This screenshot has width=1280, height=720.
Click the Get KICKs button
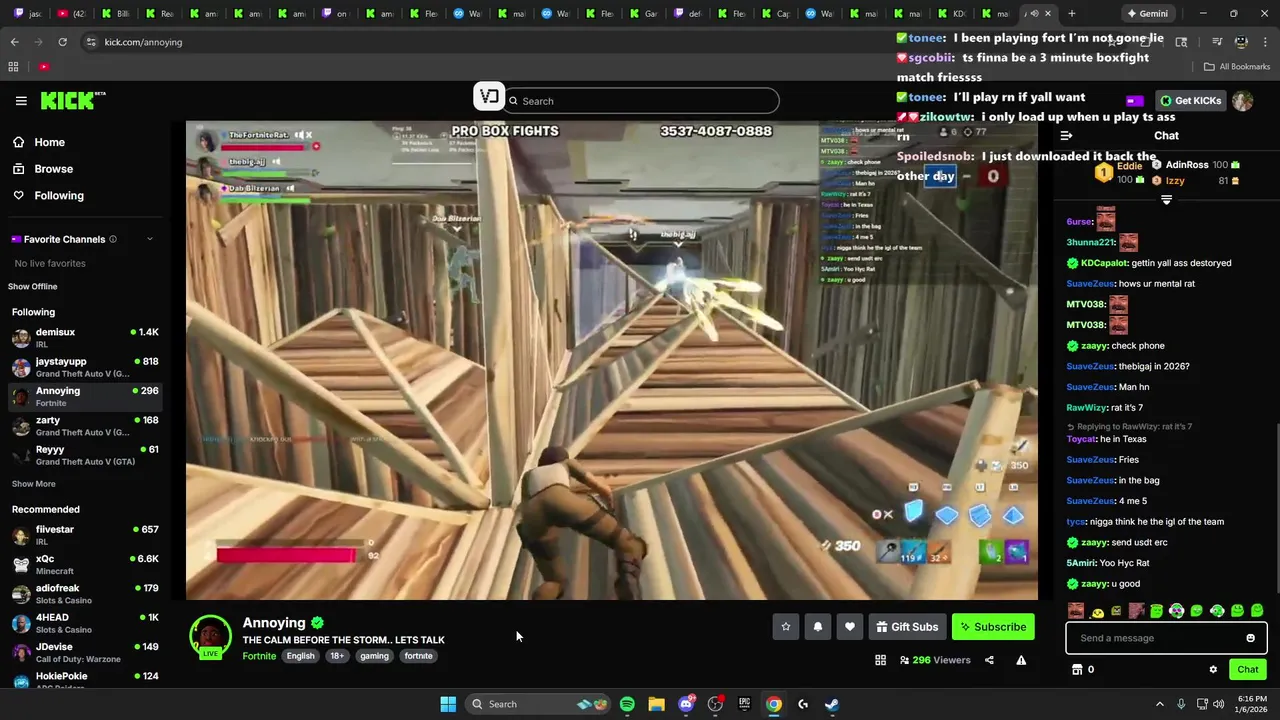1191,101
